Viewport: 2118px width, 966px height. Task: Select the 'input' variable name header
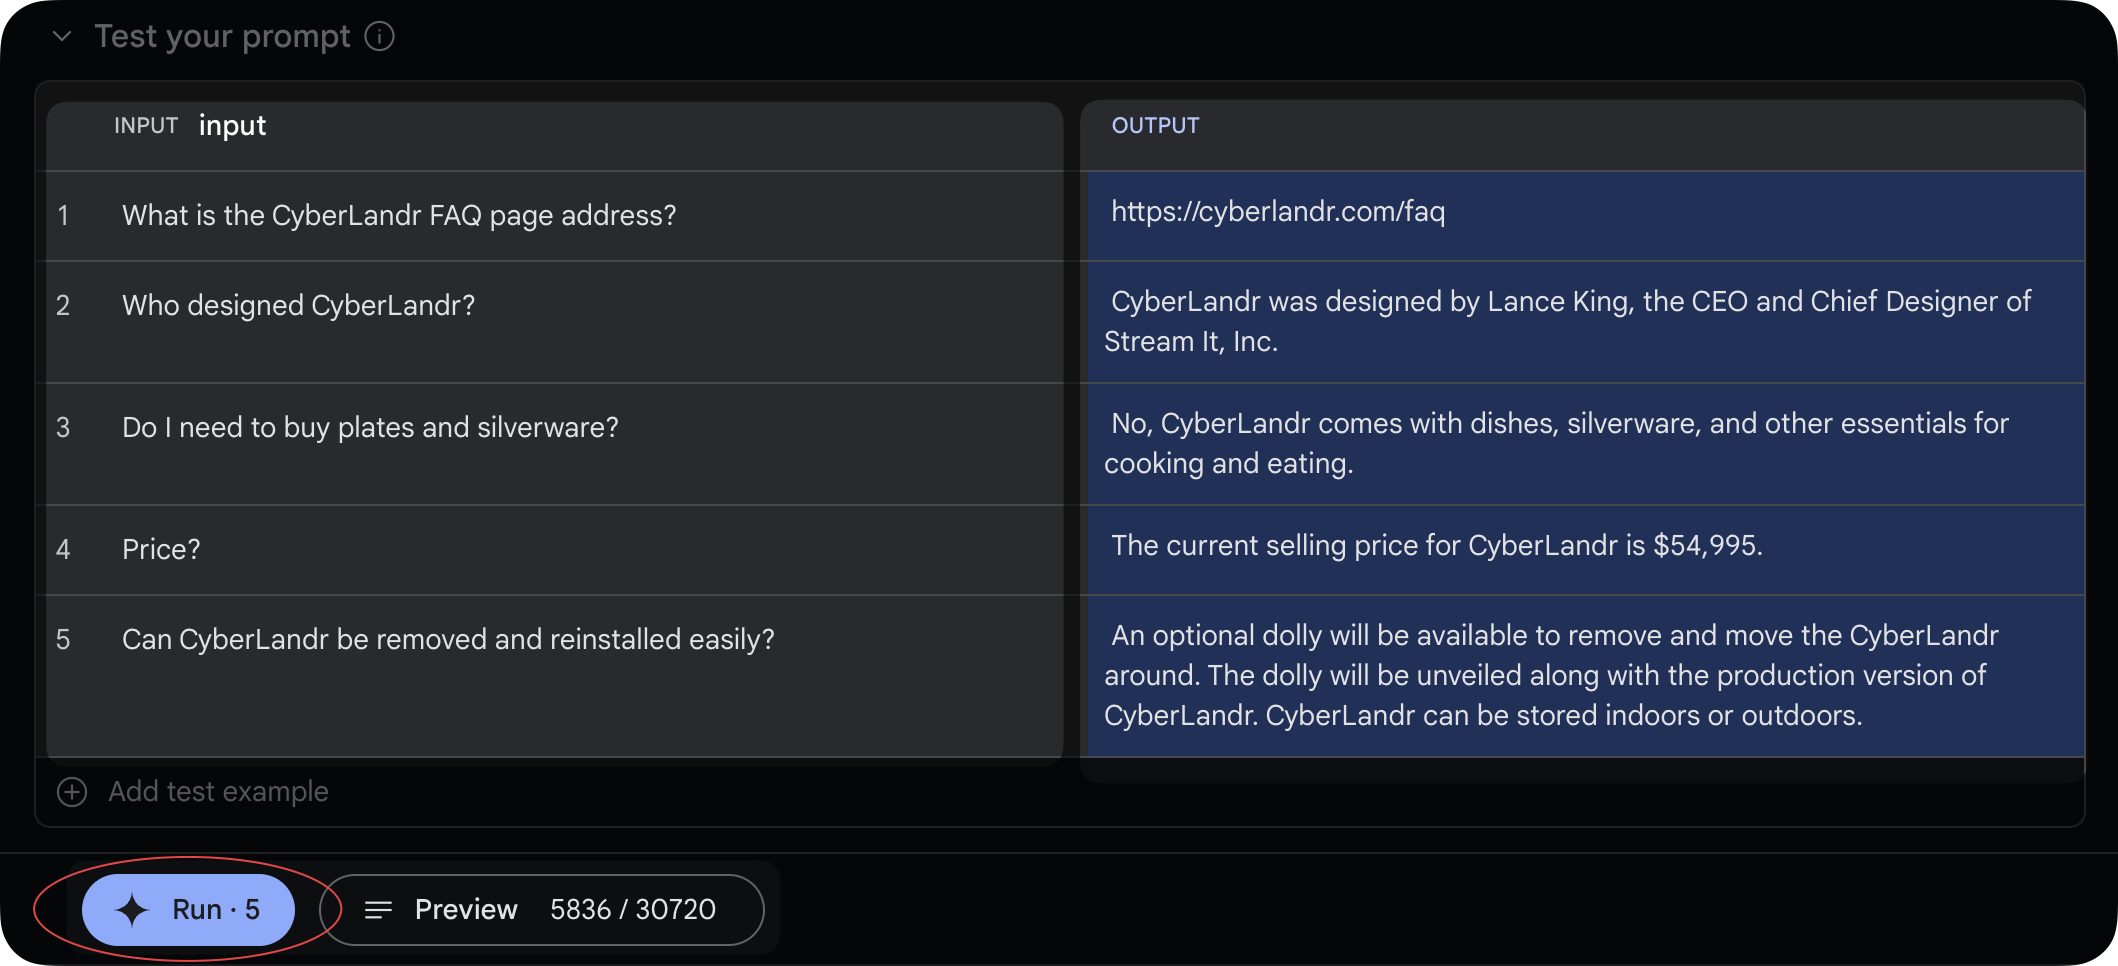coord(232,126)
